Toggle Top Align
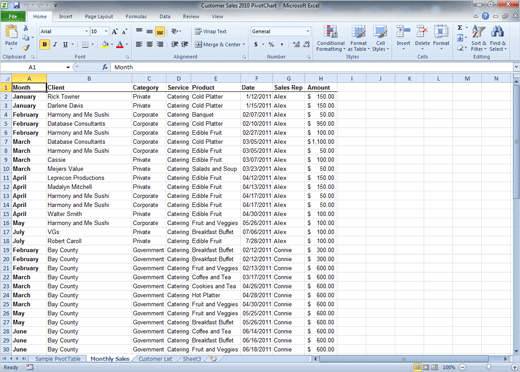520x372 pixels. pos(139,31)
